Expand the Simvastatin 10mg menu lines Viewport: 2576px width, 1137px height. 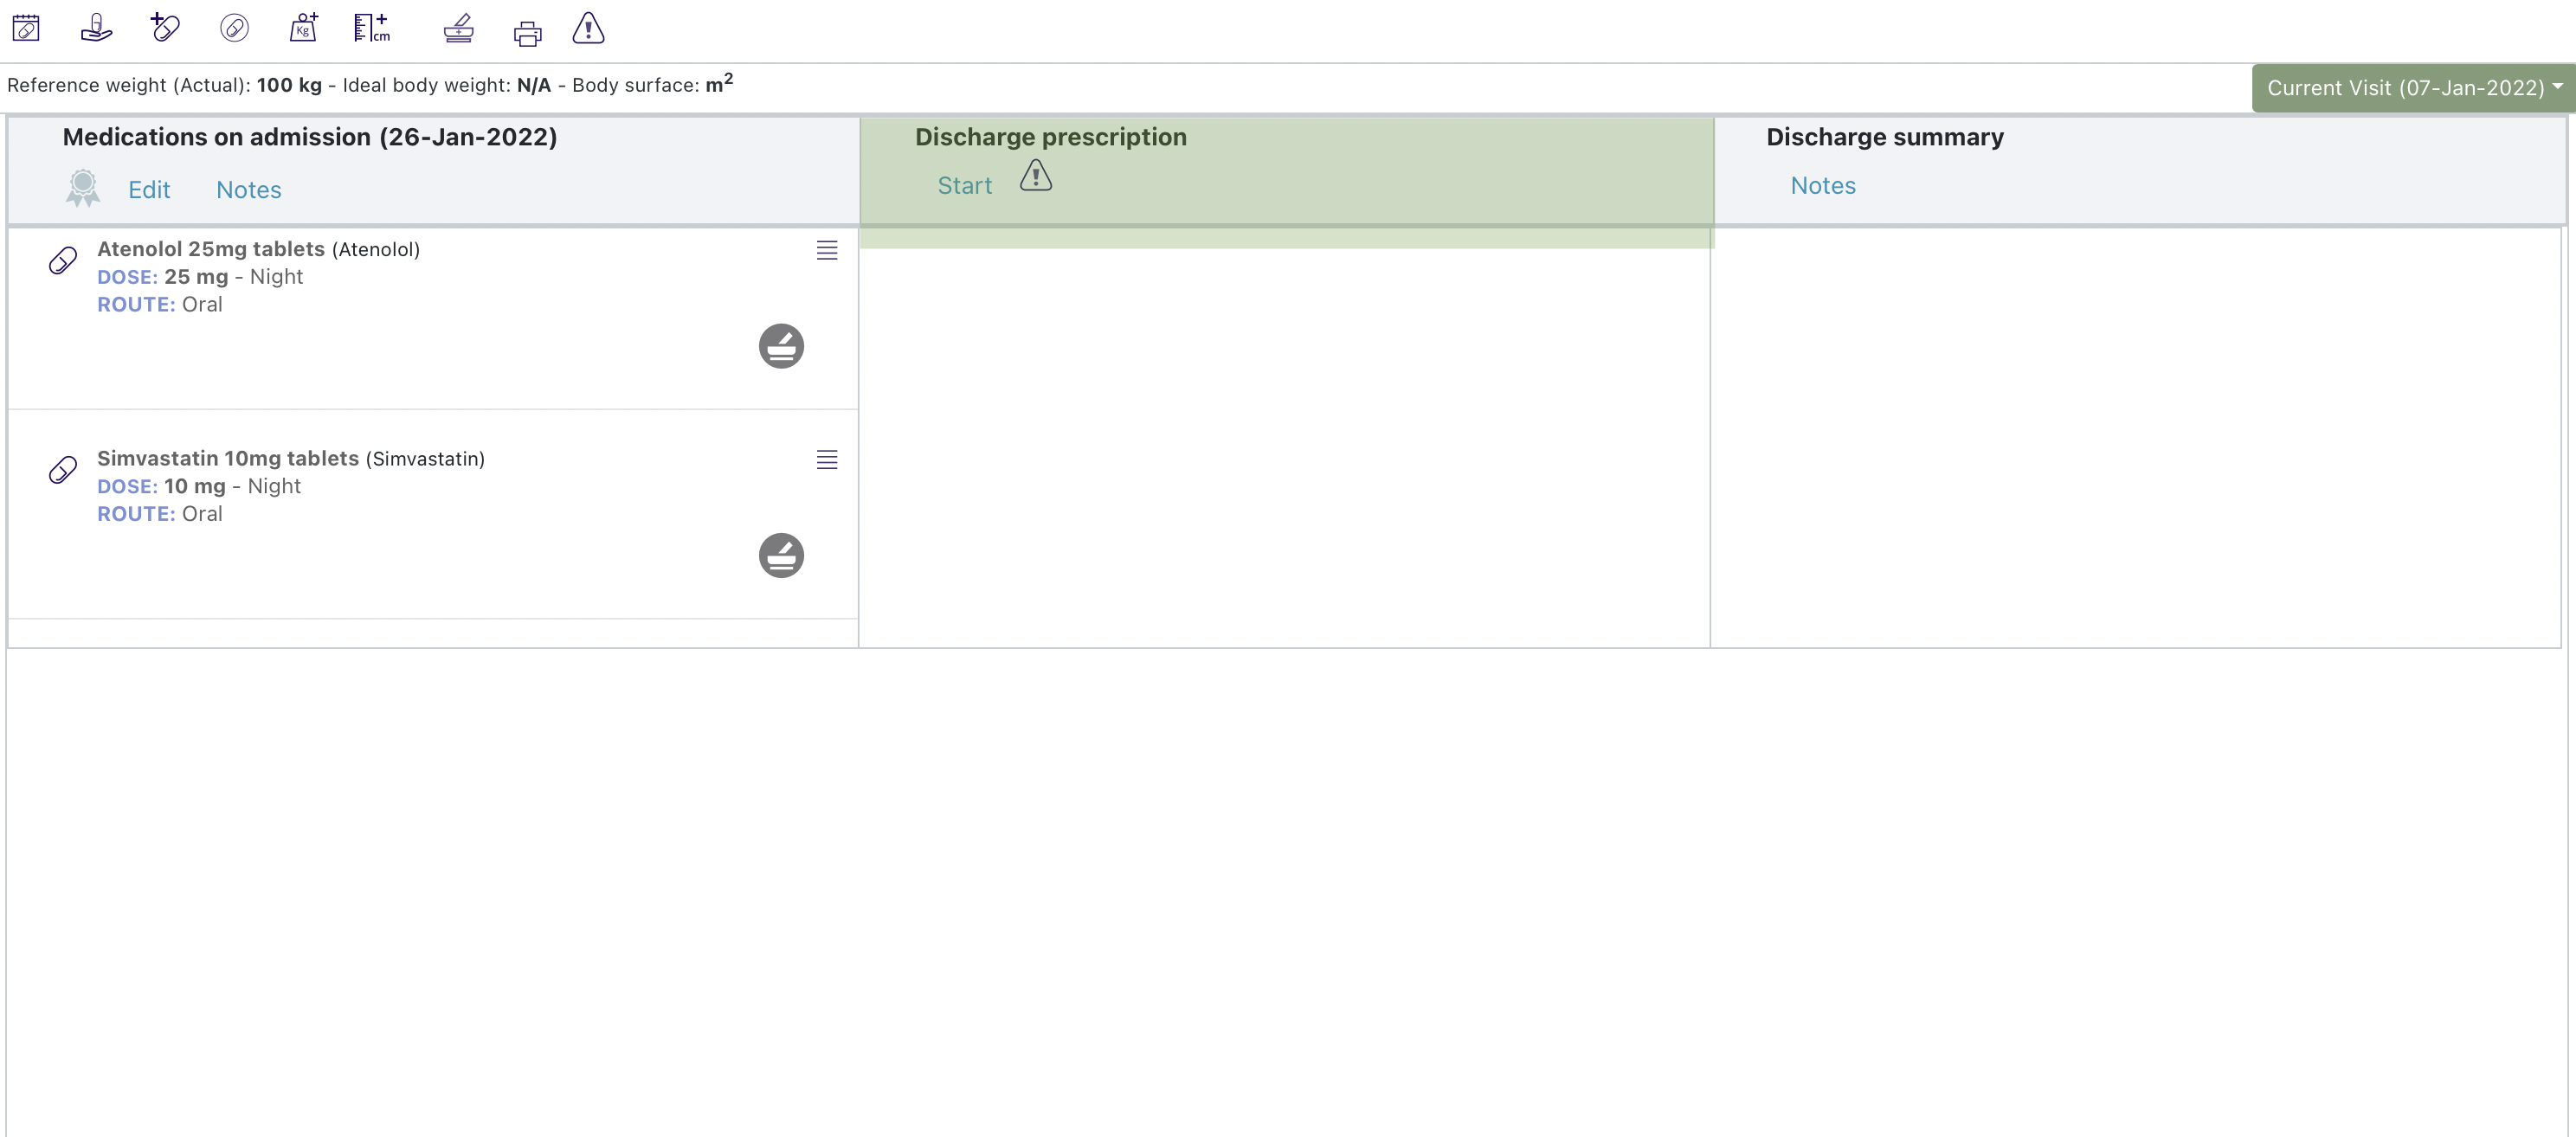826,459
